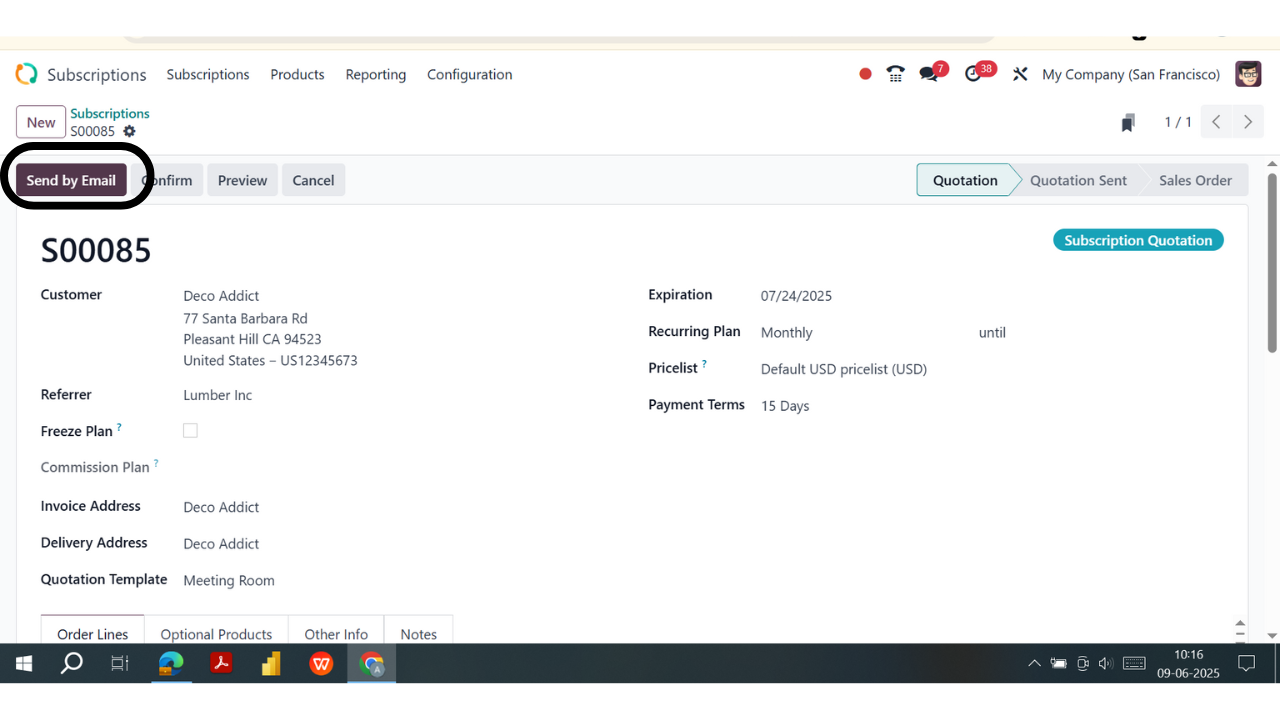
Task: Open the developer tools wrench menu
Action: pos(1019,73)
